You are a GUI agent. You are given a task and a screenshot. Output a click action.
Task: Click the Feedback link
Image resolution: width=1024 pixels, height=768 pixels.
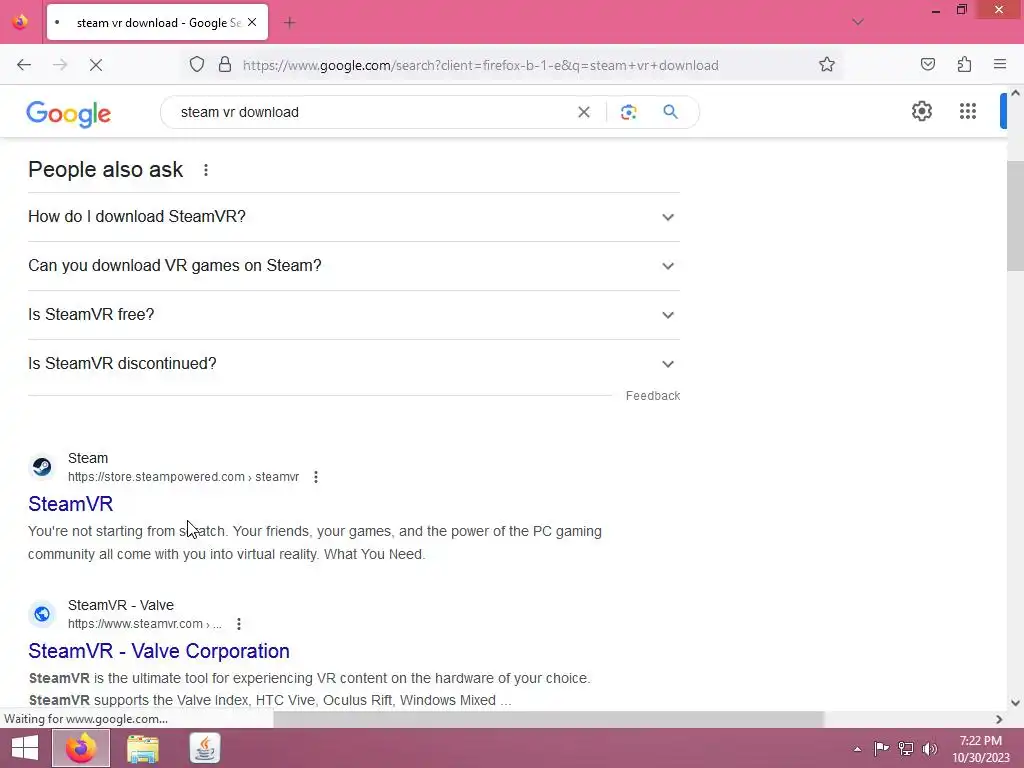652,396
